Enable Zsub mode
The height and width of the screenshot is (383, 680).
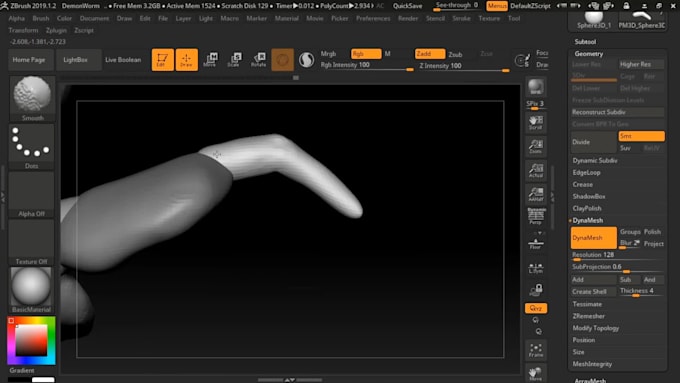click(455, 55)
